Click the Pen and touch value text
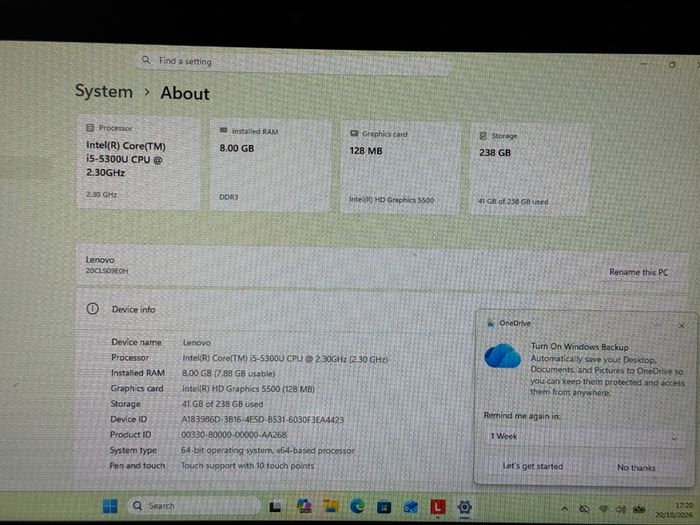The image size is (700, 525). tap(247, 466)
